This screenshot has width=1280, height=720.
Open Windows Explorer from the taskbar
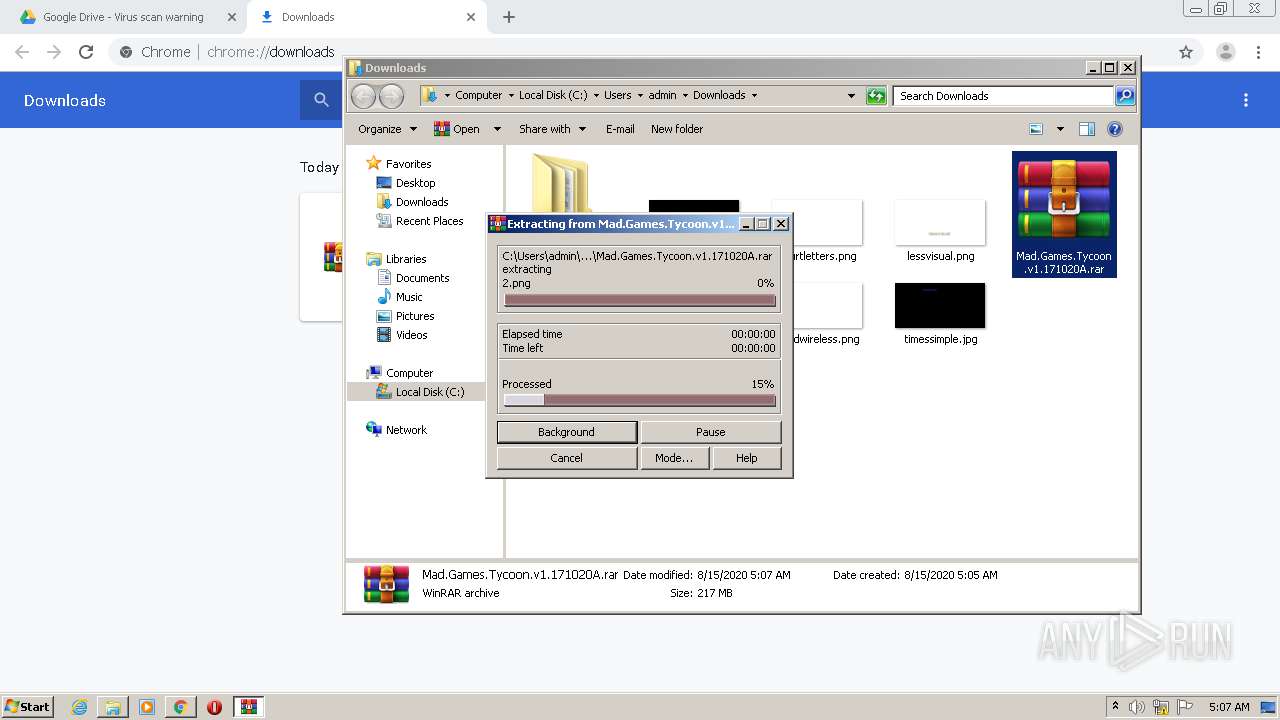coord(113,707)
